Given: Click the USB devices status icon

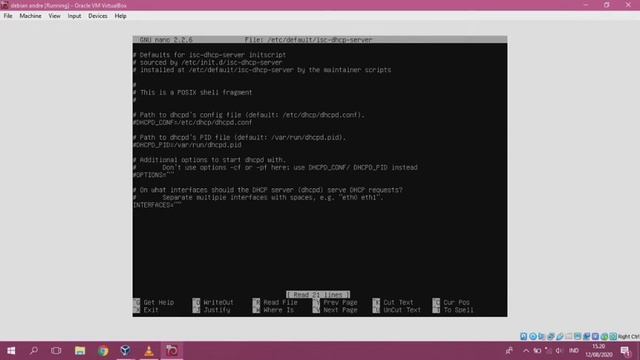Looking at the screenshot, I should tap(560, 336).
